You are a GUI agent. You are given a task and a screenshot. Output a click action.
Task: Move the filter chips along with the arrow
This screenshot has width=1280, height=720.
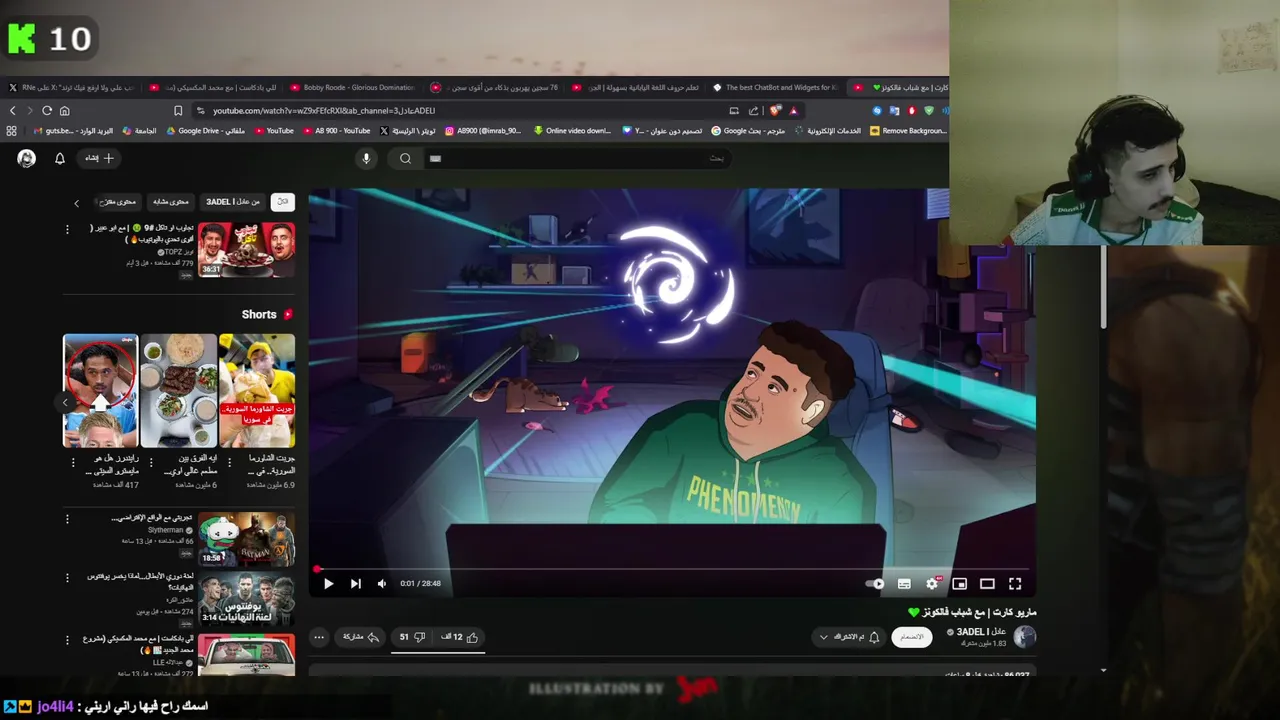76,203
